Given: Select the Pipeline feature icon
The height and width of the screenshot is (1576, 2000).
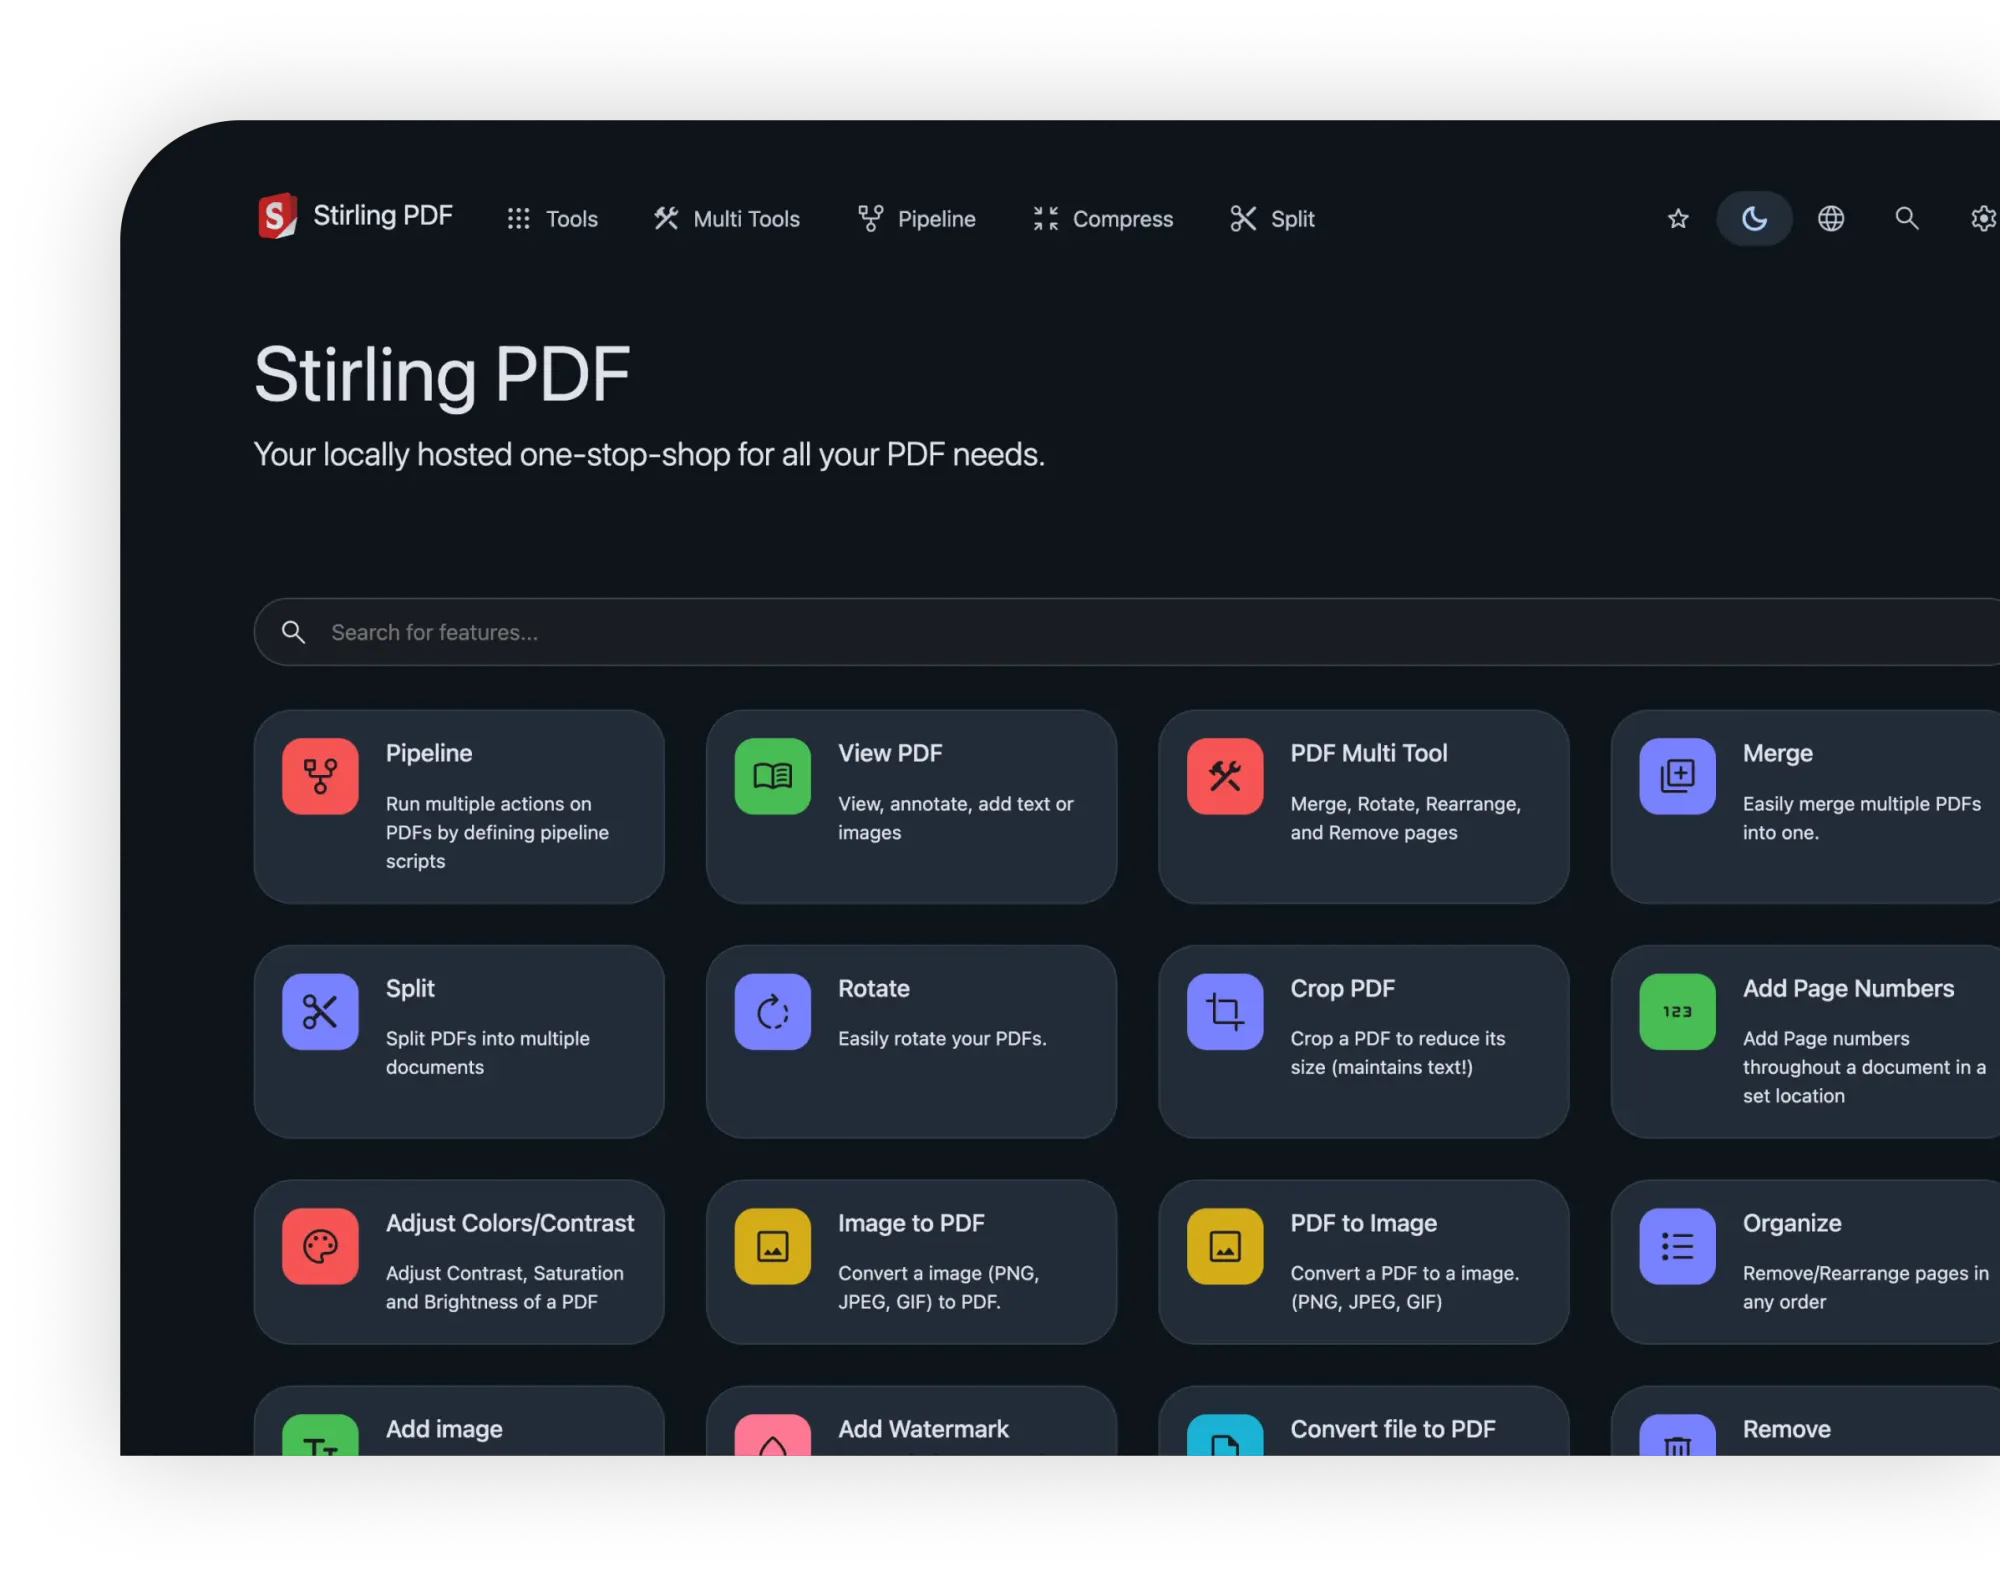Looking at the screenshot, I should (x=320, y=777).
